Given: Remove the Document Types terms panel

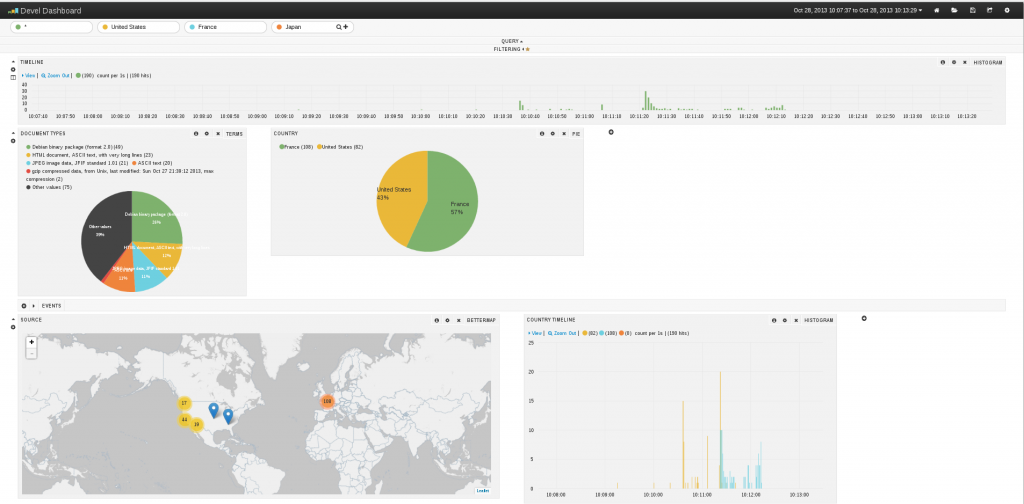Looking at the screenshot, I should [x=217, y=134].
